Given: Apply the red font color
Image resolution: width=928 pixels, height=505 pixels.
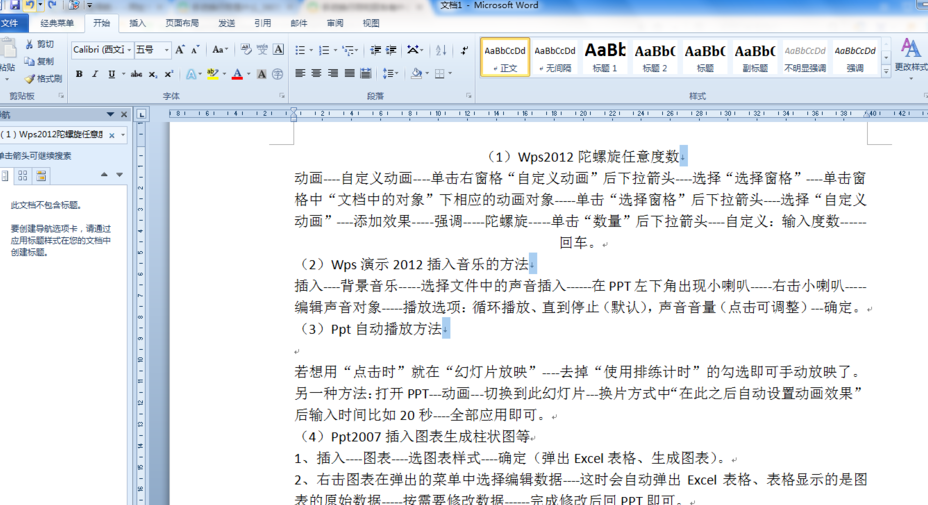Looking at the screenshot, I should pyautogui.click(x=237, y=74).
